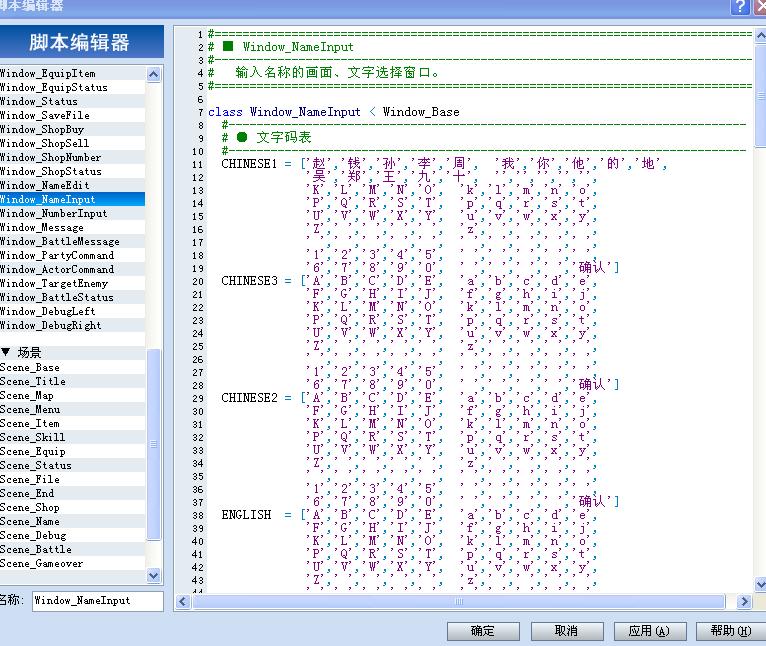Click code editor vertical scroll up arrow
Viewport: 766px width, 646px height.
click(761, 36)
